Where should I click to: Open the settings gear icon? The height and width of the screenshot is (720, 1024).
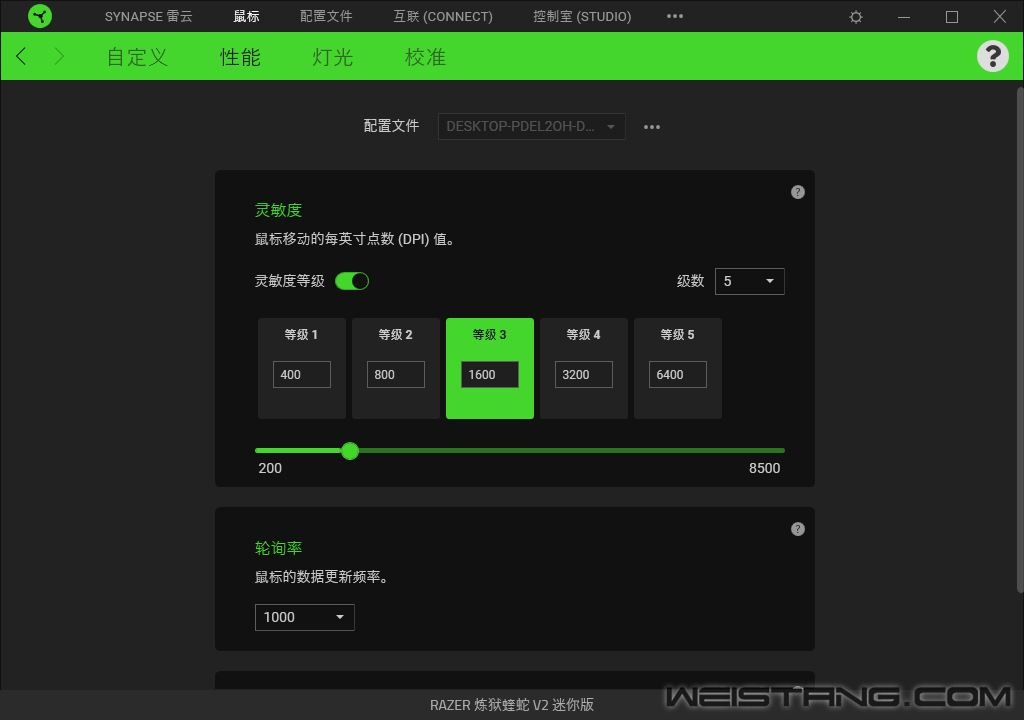[856, 17]
